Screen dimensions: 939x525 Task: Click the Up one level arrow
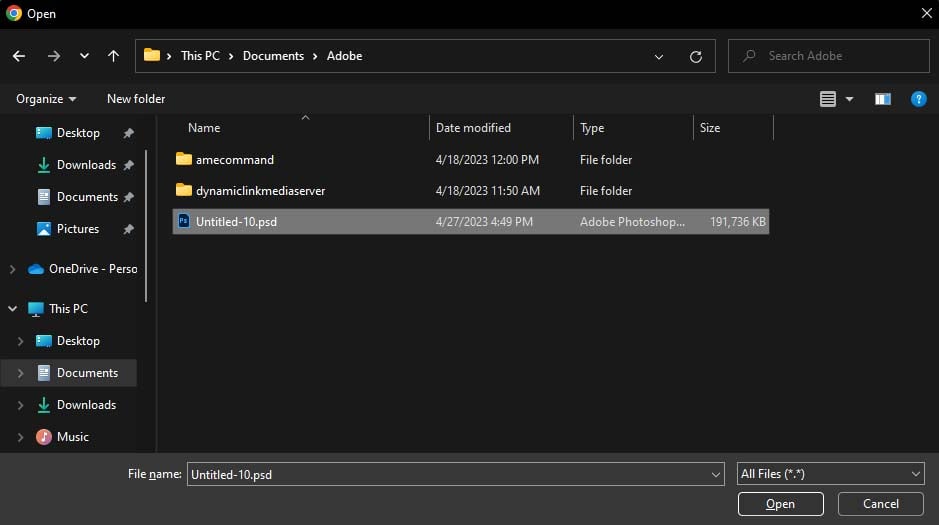click(113, 56)
